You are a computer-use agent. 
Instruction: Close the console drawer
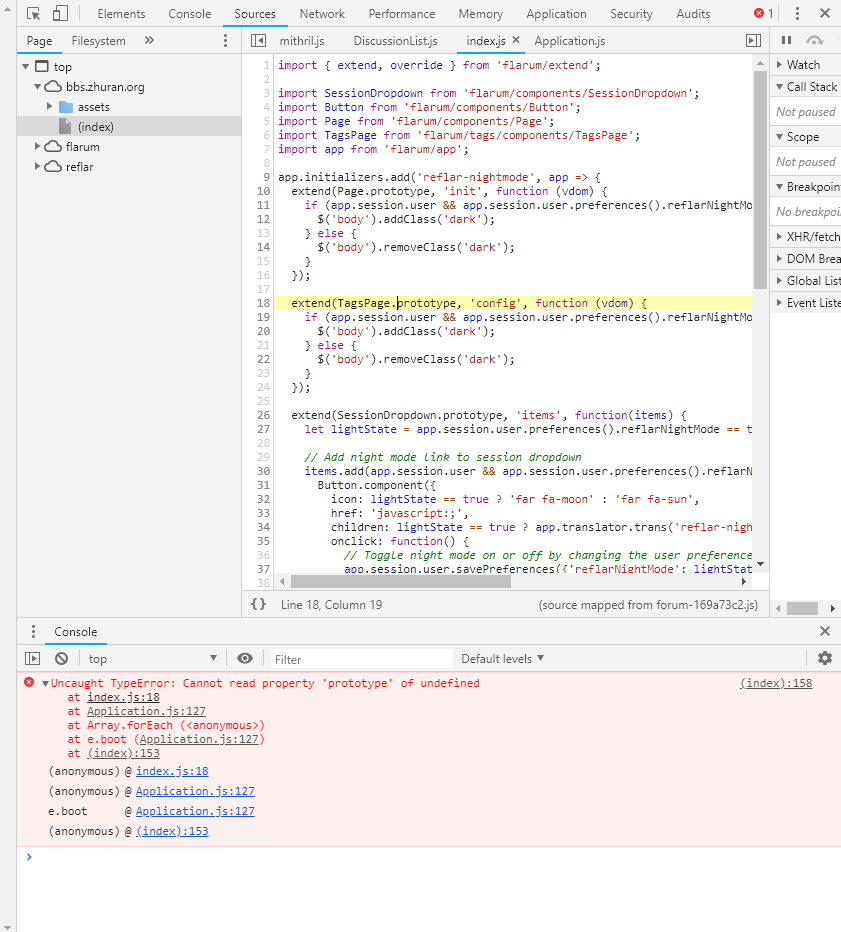point(824,631)
